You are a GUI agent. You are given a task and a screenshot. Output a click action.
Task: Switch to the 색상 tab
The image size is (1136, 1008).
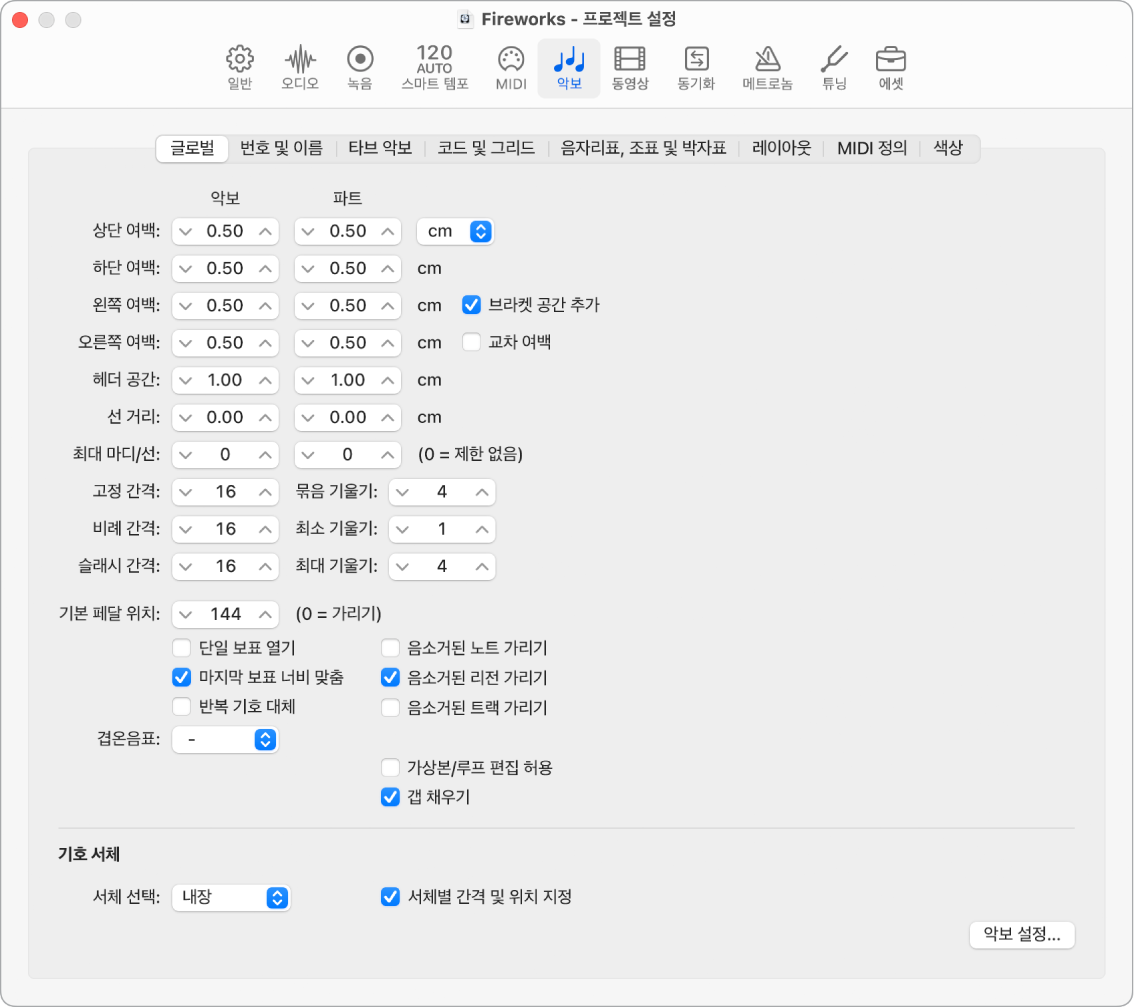coord(948,149)
